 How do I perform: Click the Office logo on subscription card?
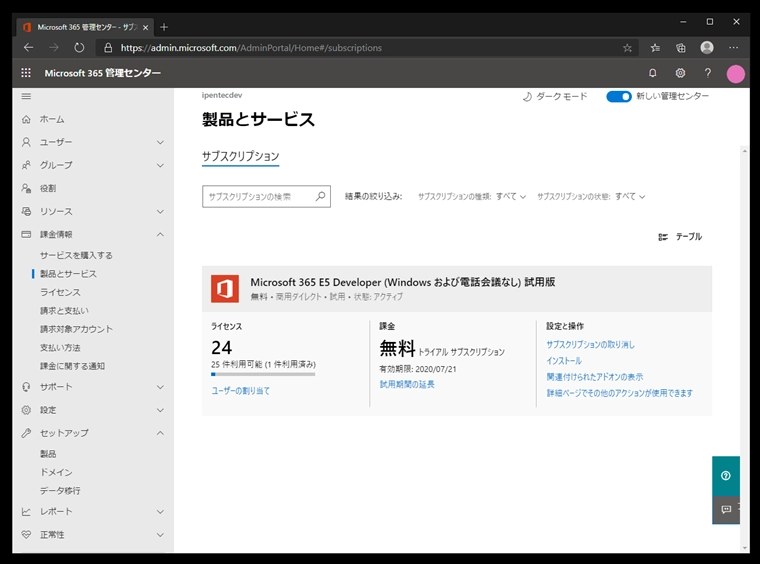[225, 289]
